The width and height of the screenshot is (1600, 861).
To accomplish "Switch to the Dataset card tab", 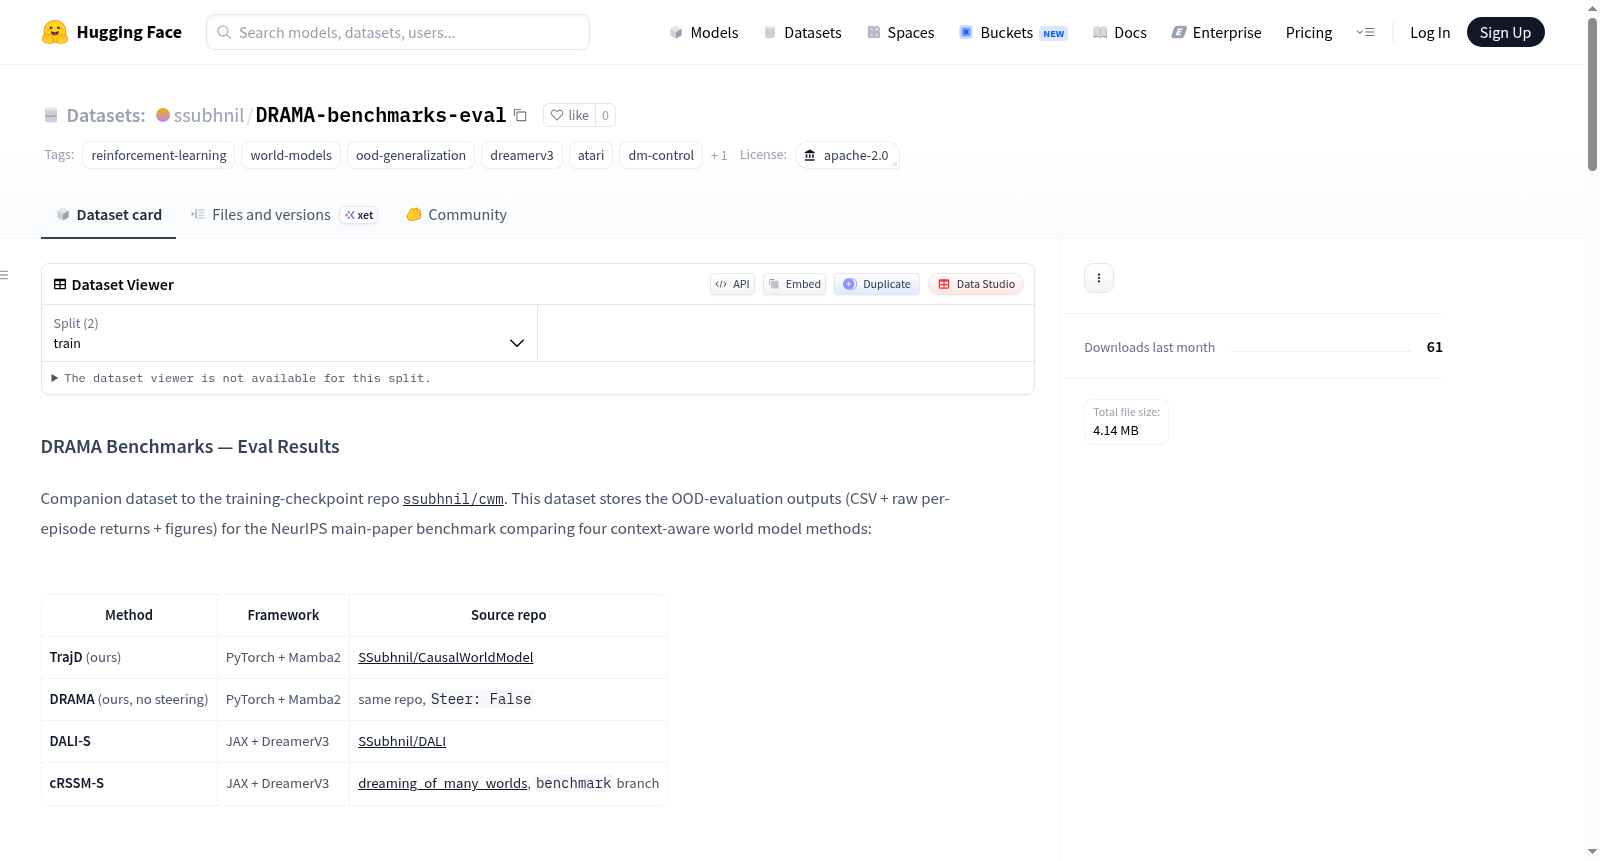I will coord(109,215).
